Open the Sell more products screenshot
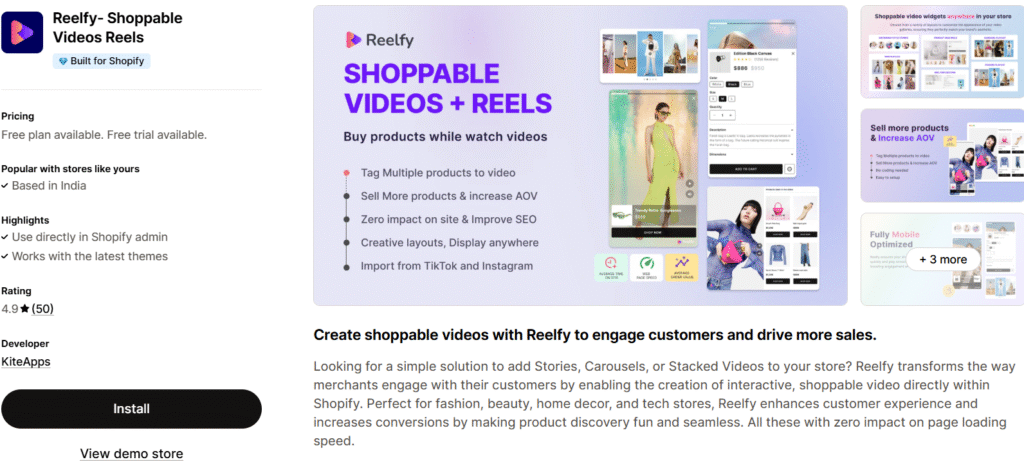1024x462 pixels. click(942, 156)
